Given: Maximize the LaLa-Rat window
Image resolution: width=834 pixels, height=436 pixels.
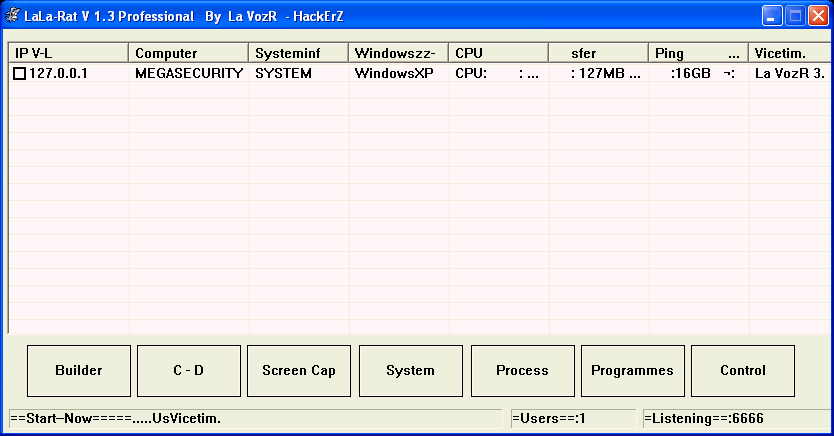Looking at the screenshot, I should click(795, 16).
